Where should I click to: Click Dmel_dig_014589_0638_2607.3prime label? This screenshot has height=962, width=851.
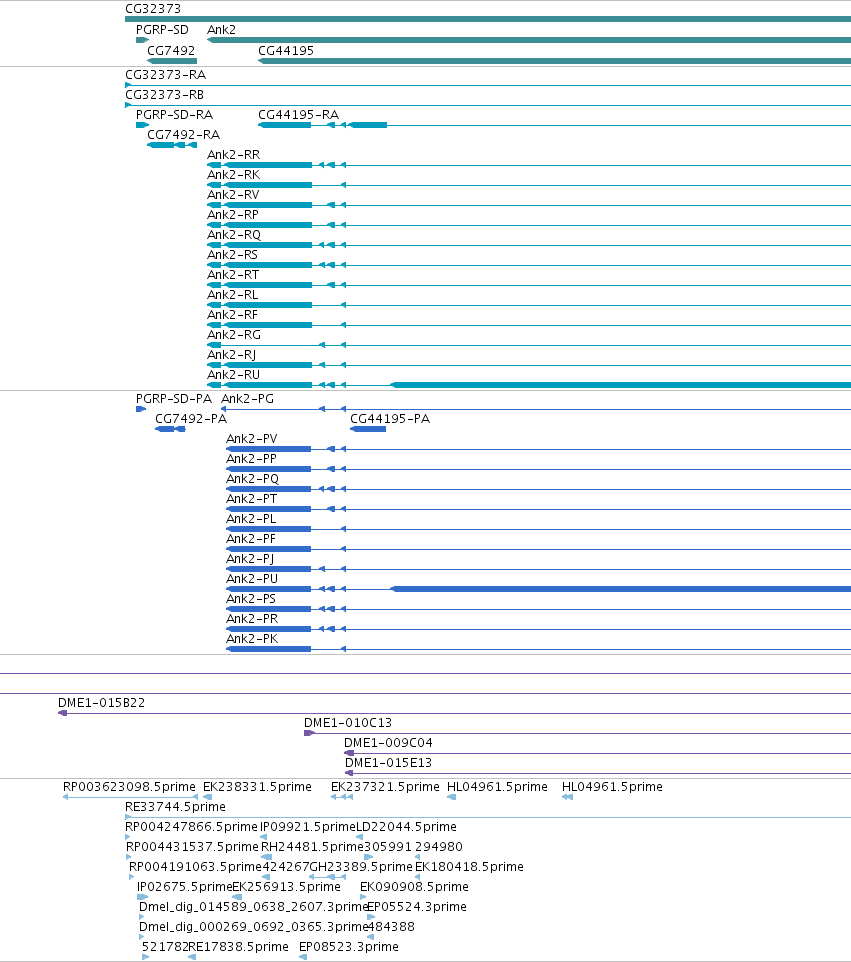click(x=253, y=907)
